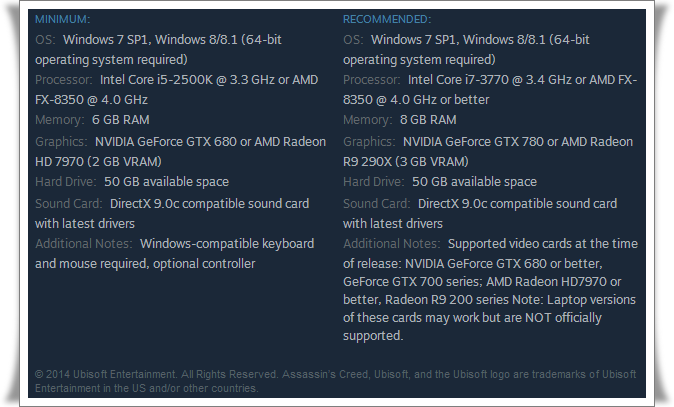Image resolution: width=674 pixels, height=407 pixels.
Task: Click the minimum Sound Card label
Action: point(68,203)
